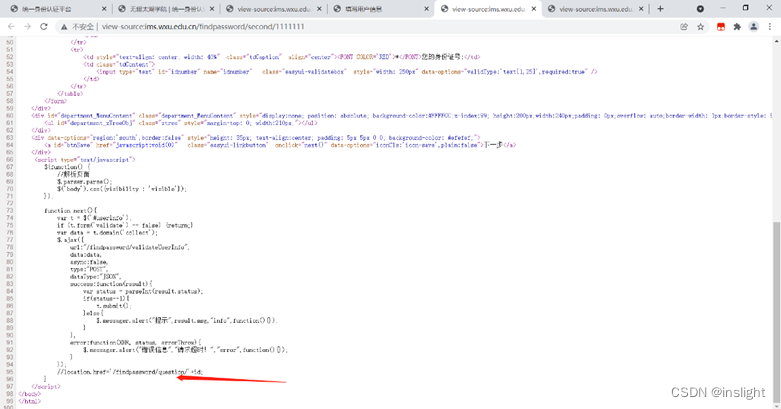Viewport: 781px width, 409px height.
Task: Open the Extensions puzzle menu
Action: pos(737,27)
